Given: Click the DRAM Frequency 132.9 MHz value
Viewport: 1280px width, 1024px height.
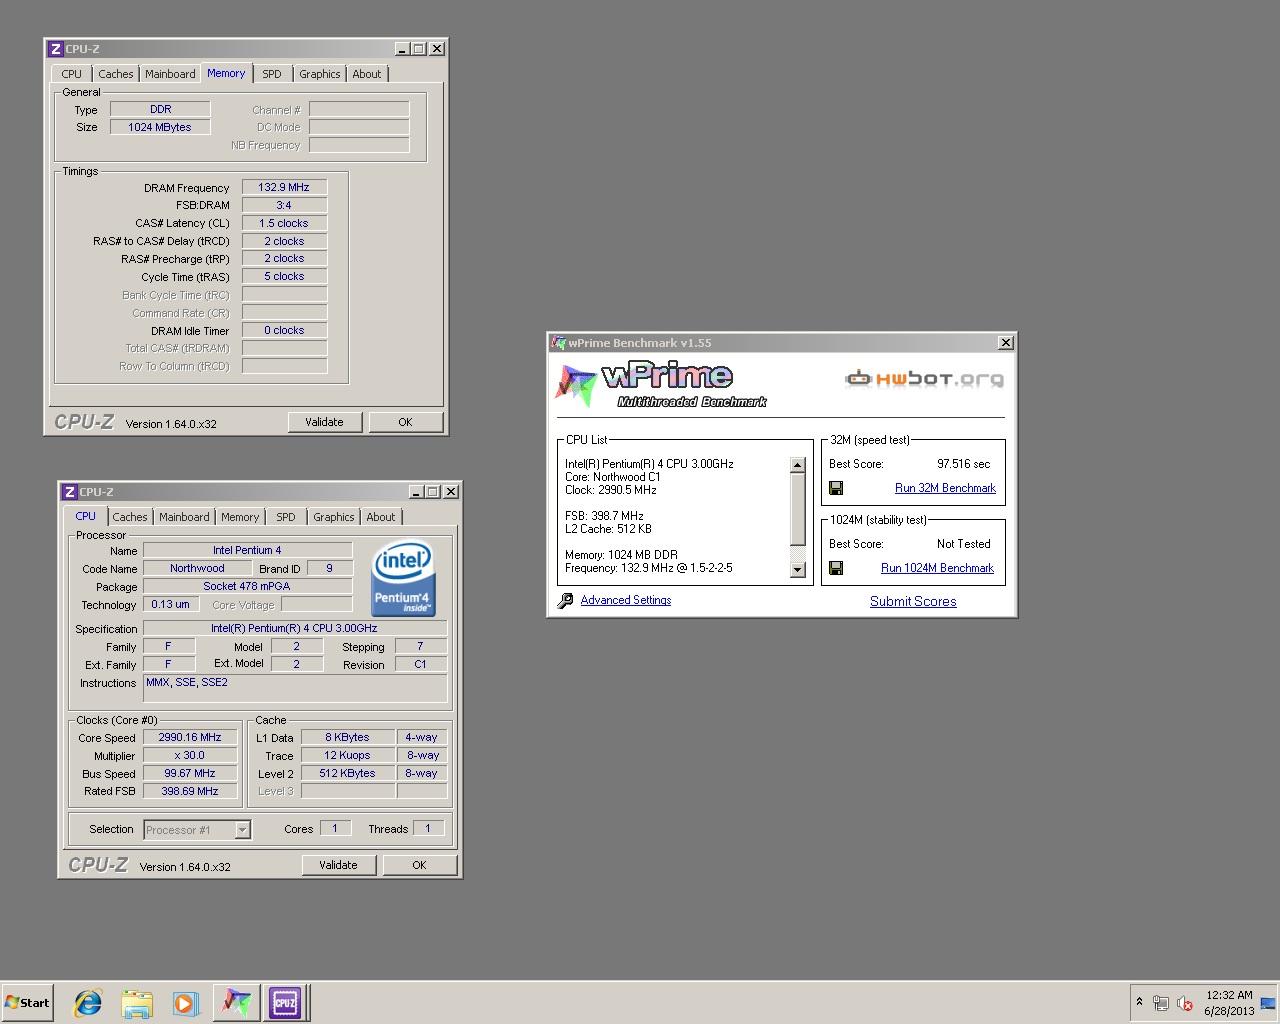Looking at the screenshot, I should coord(284,187).
